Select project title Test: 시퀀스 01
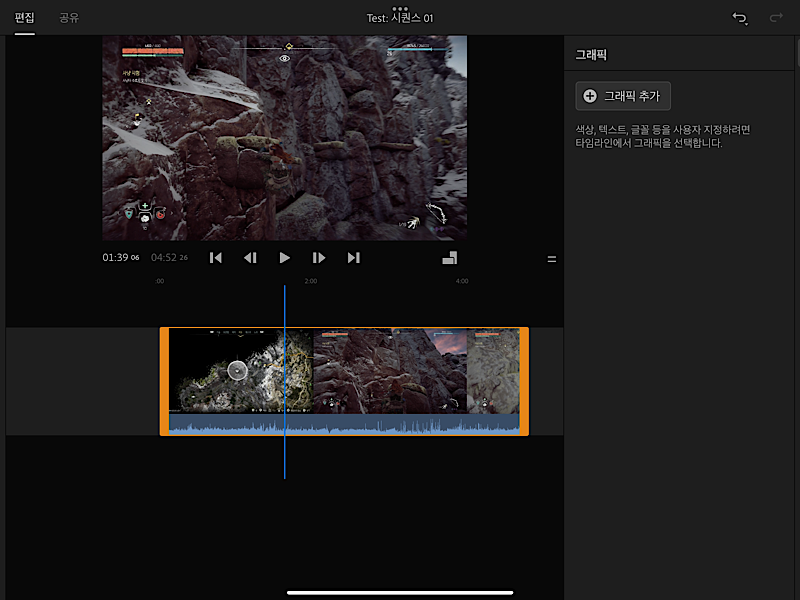Image resolution: width=800 pixels, height=600 pixels. pyautogui.click(x=400, y=18)
